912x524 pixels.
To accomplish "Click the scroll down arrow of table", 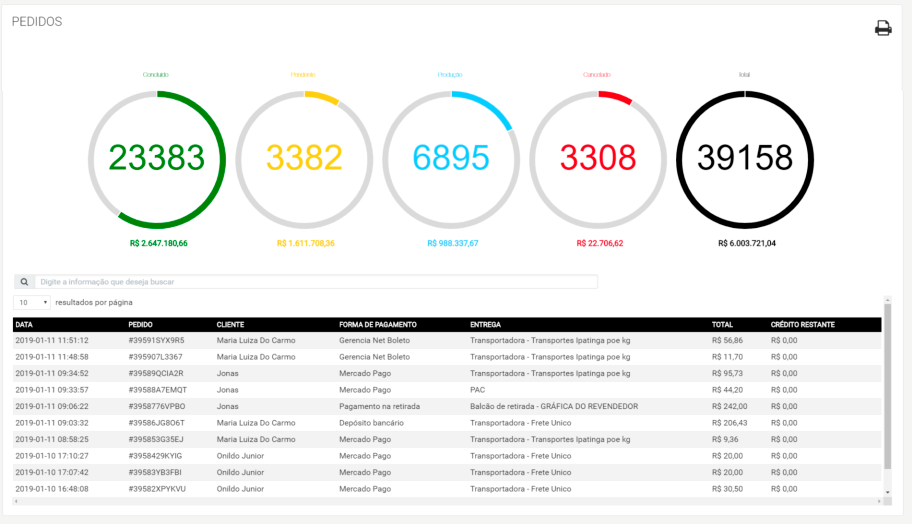I will pos(888,492).
